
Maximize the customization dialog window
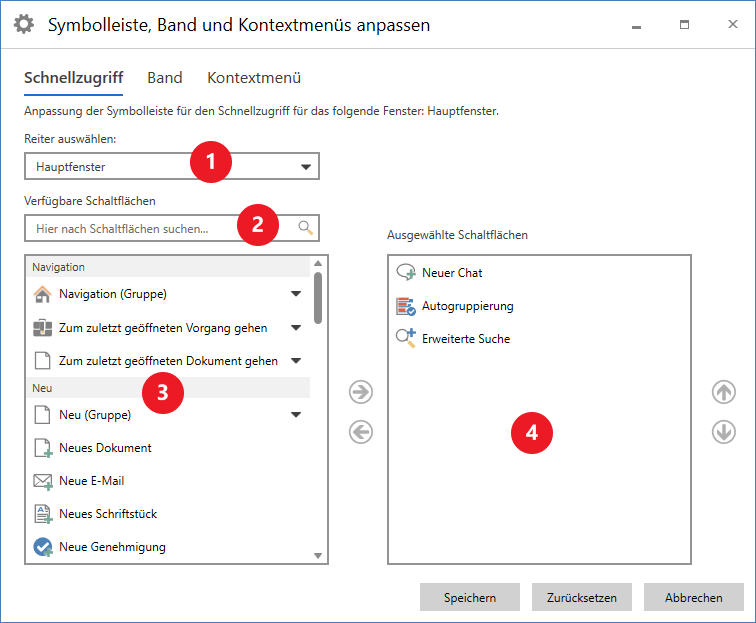pos(684,25)
